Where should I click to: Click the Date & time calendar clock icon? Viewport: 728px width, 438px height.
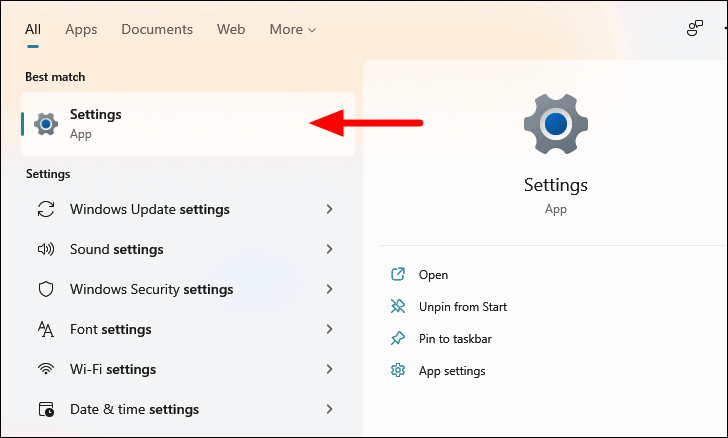click(x=46, y=409)
